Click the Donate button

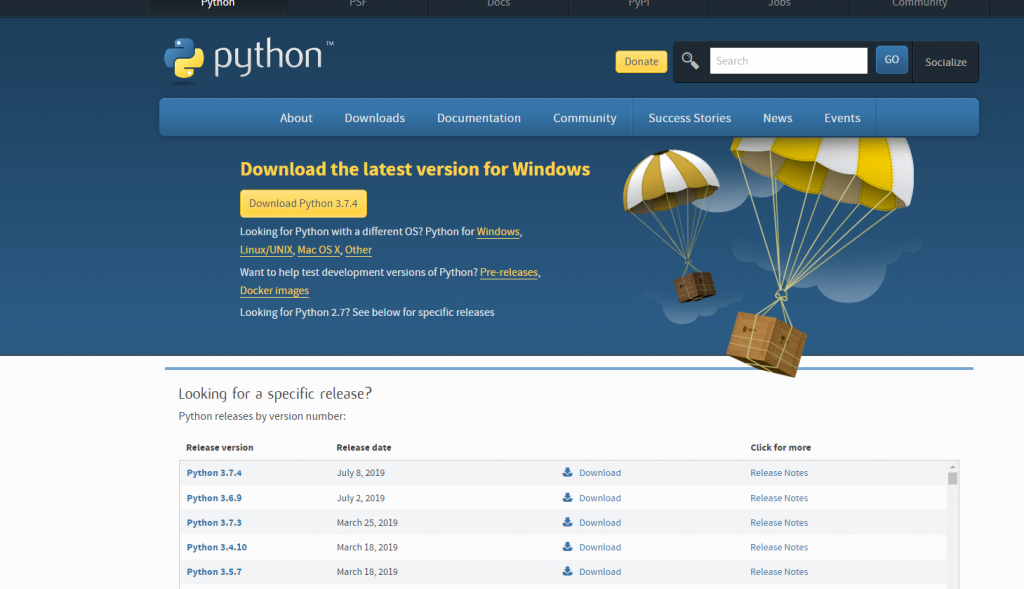point(641,61)
